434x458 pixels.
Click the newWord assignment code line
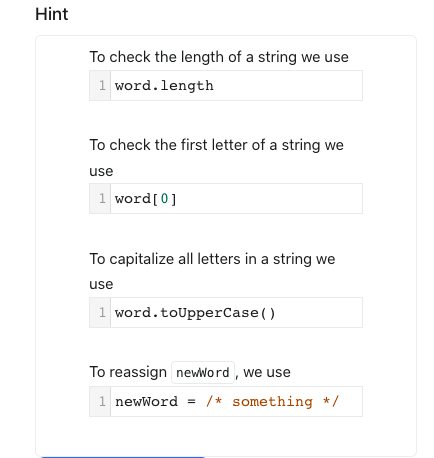tap(227, 401)
